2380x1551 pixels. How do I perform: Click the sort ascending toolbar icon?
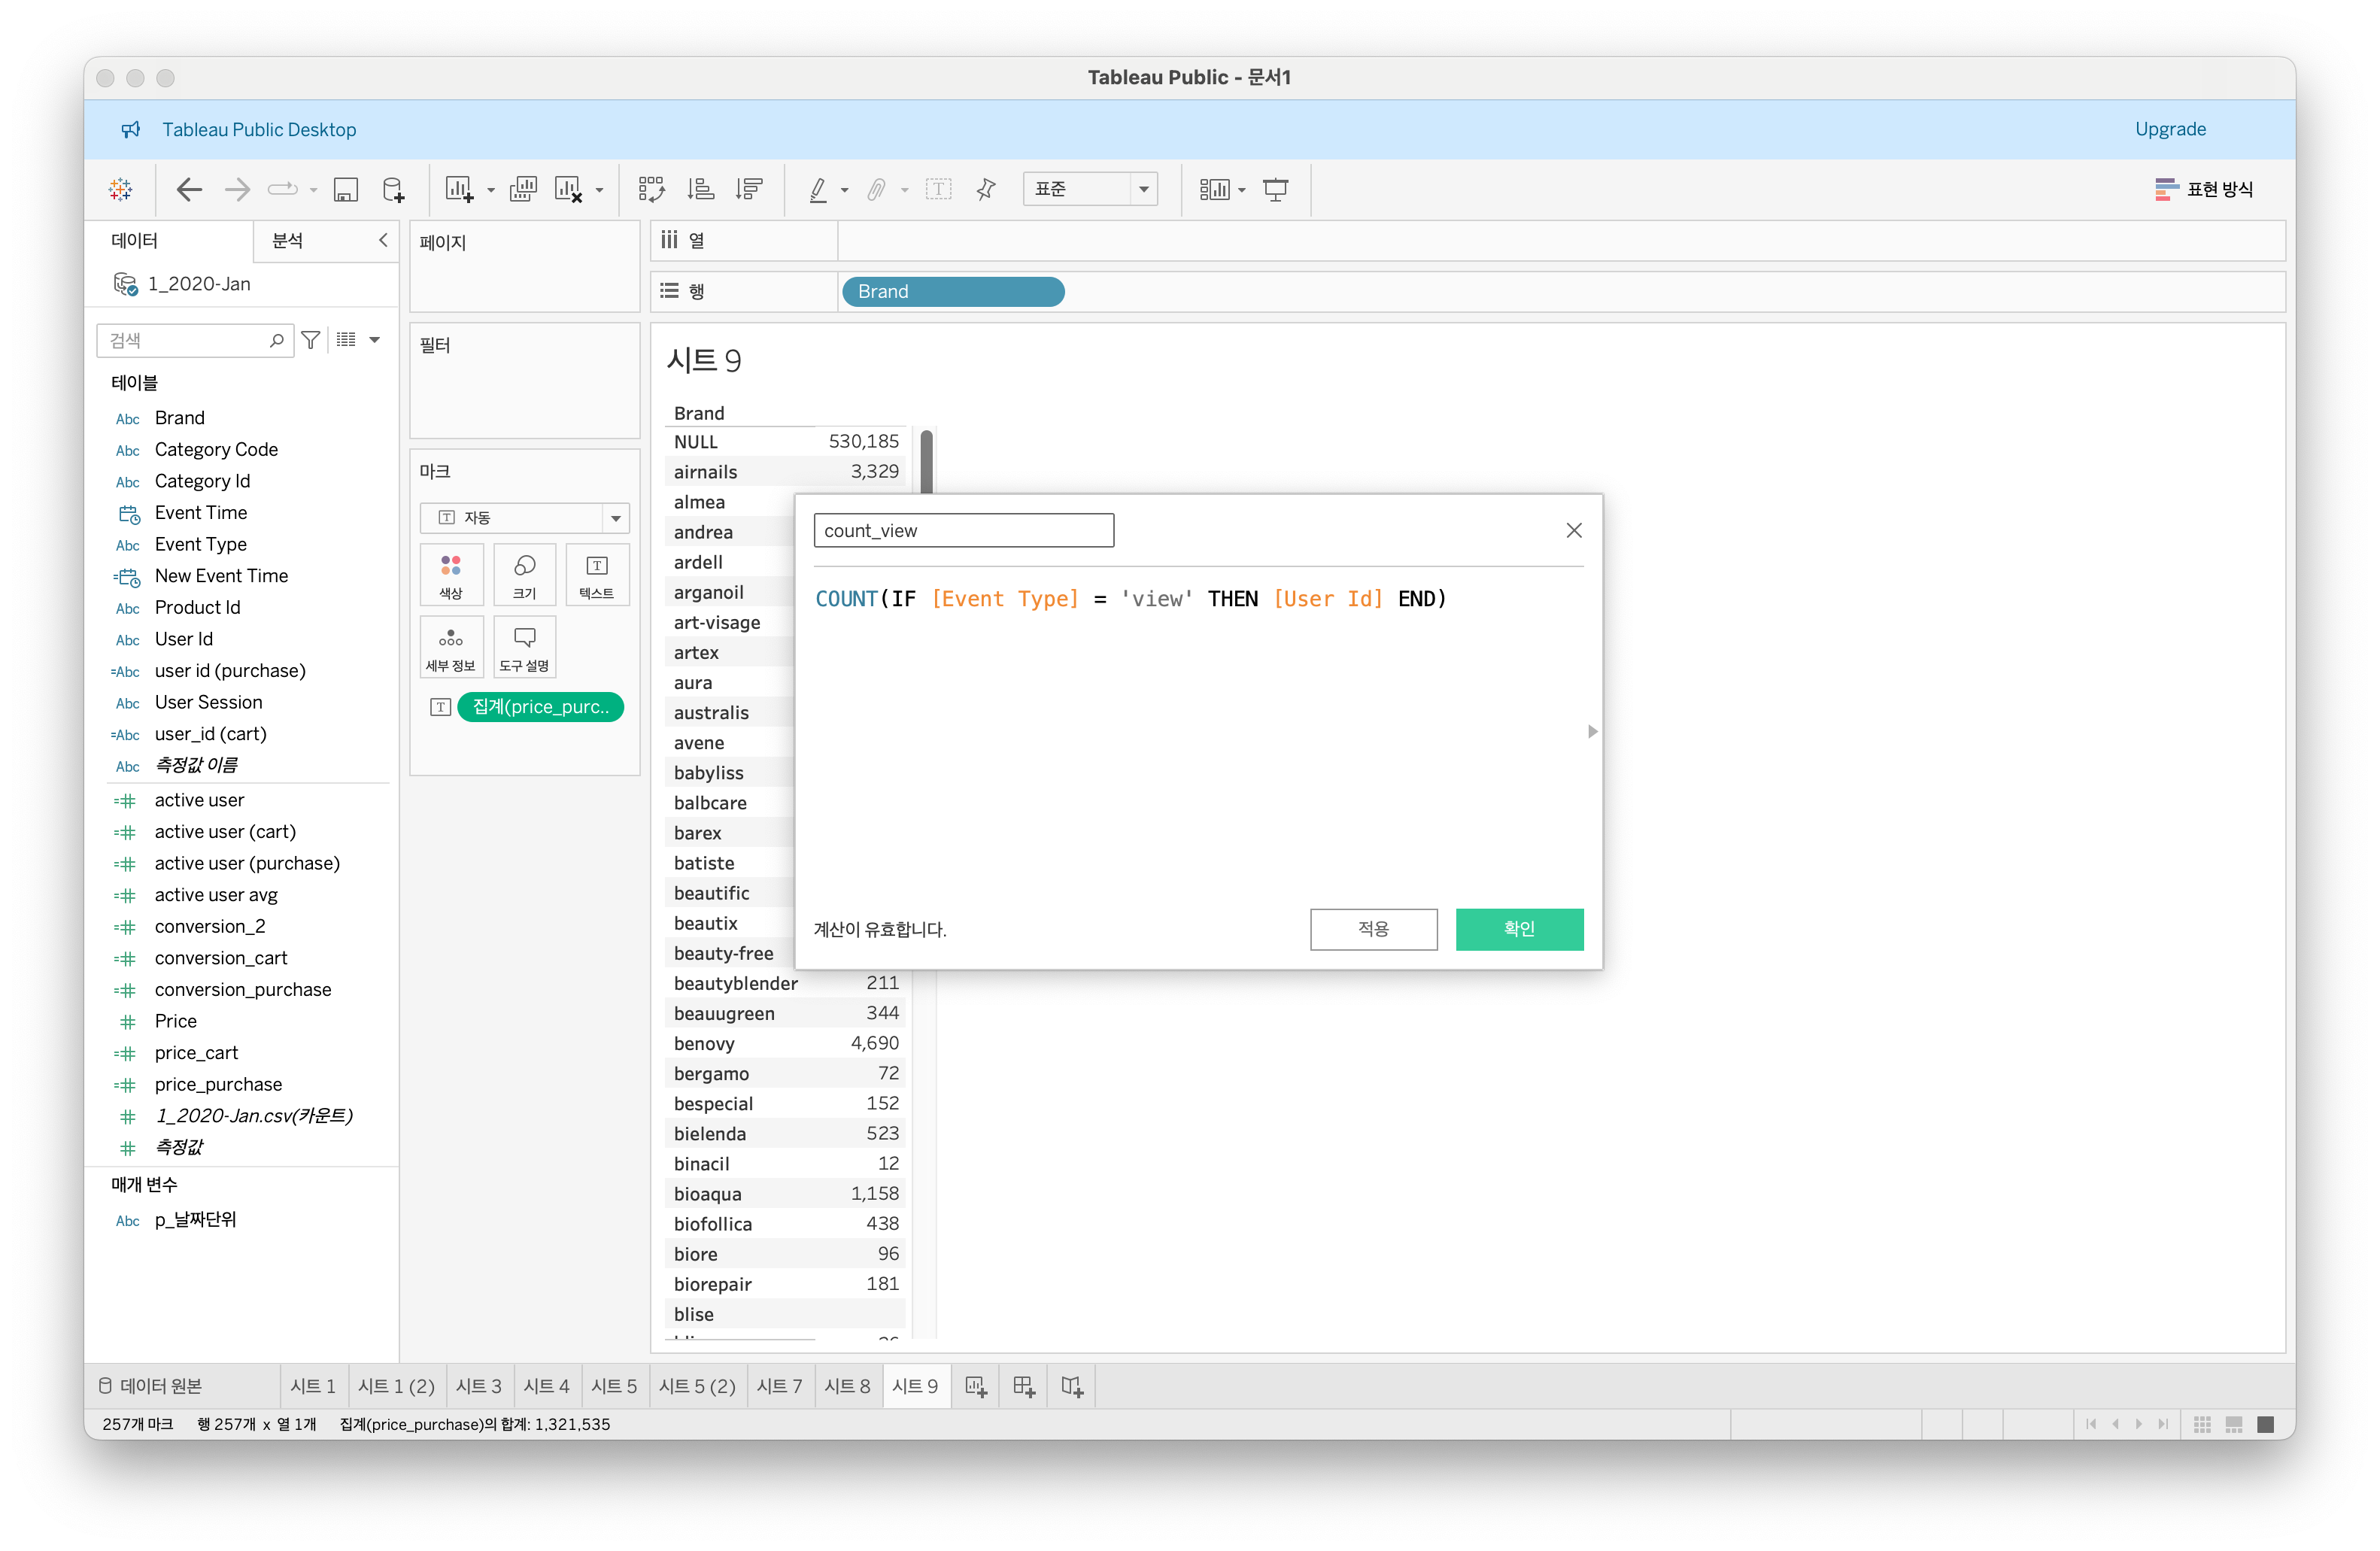click(701, 189)
